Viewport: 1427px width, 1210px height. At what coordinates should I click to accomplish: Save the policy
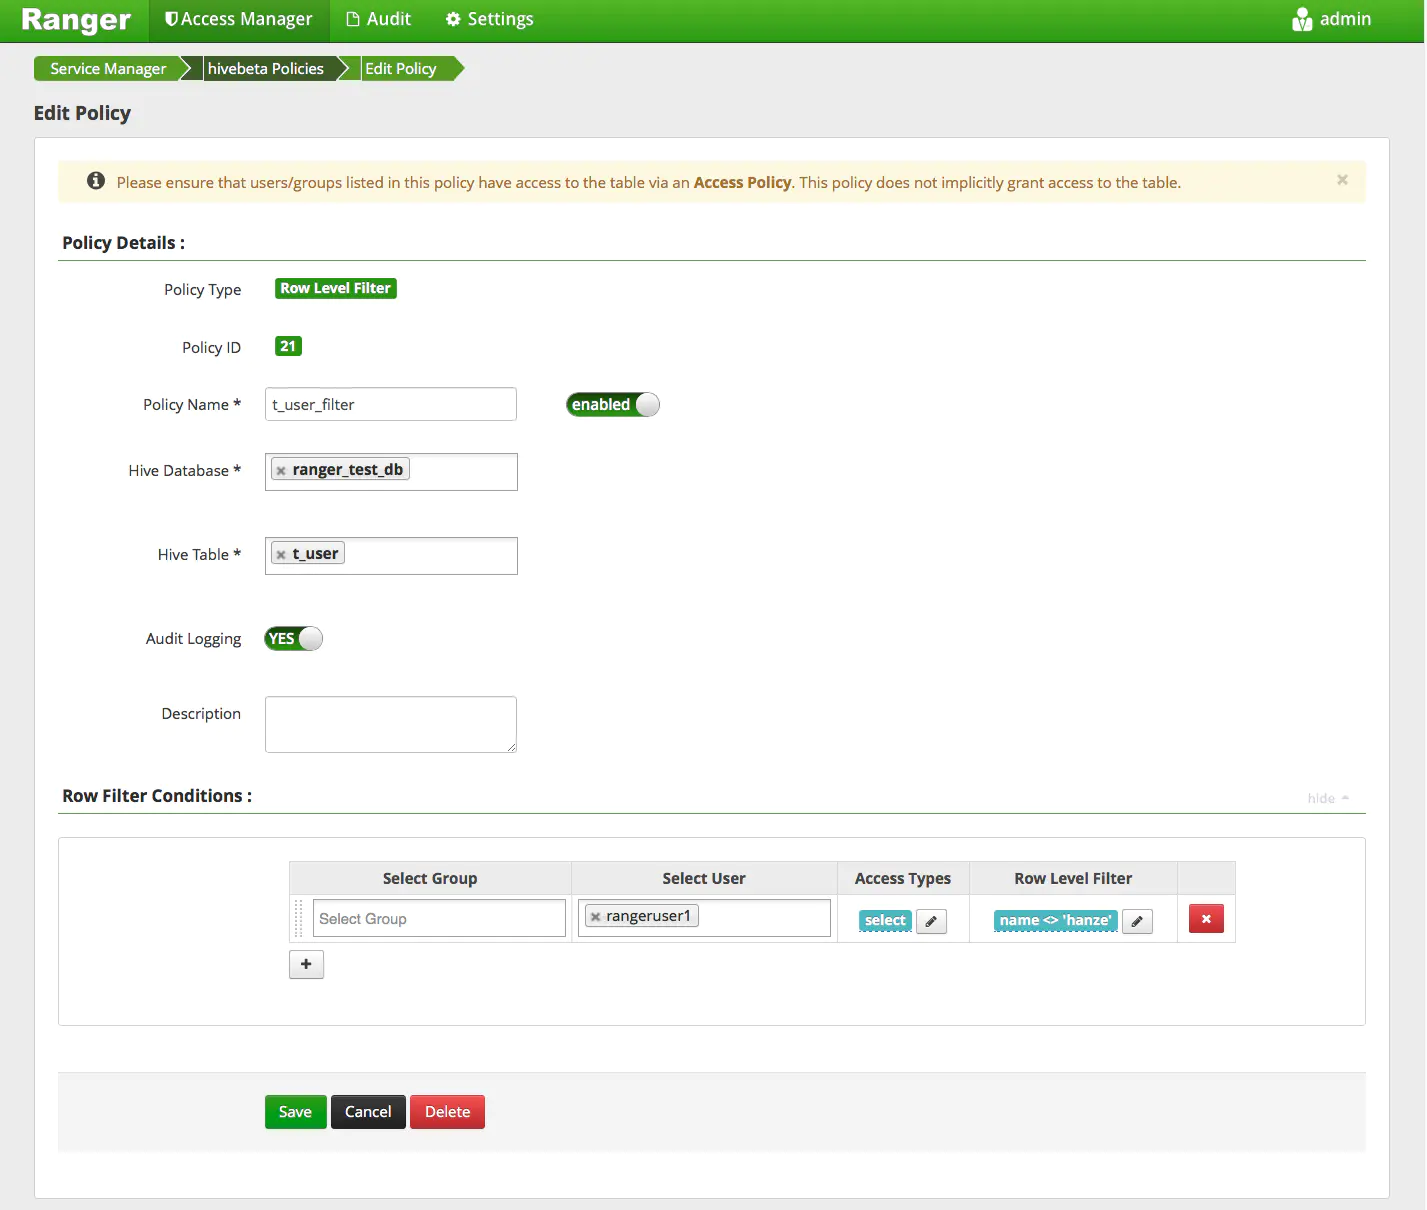tap(295, 1112)
